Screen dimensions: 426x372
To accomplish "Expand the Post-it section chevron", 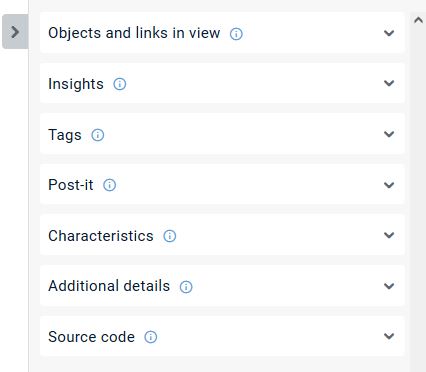I will (x=389, y=185).
